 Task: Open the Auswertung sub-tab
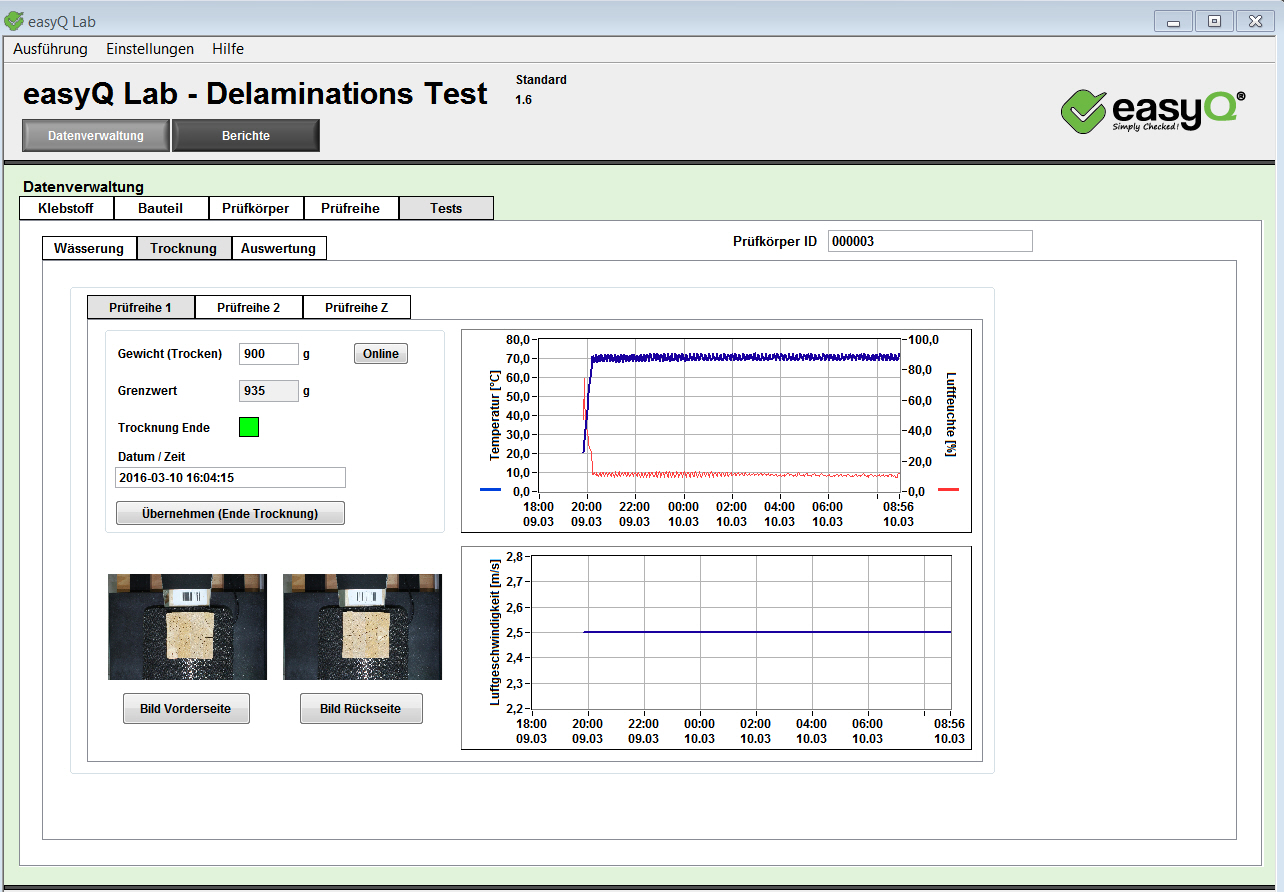point(279,248)
